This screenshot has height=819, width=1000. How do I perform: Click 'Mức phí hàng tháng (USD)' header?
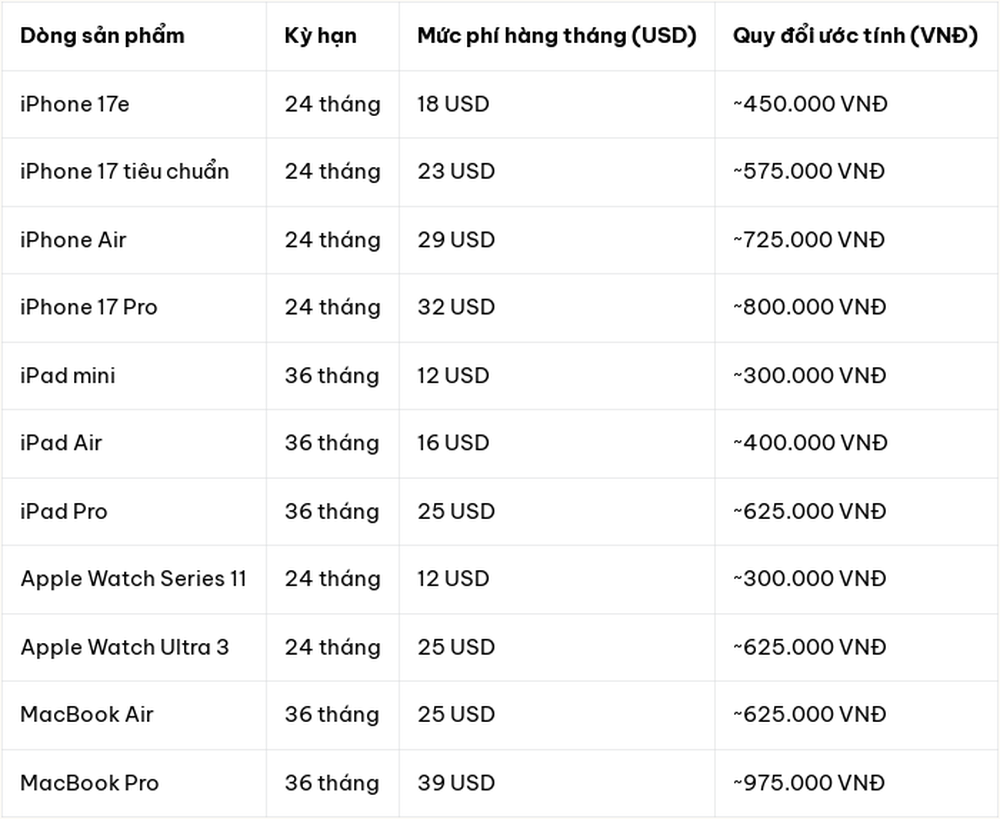557,36
